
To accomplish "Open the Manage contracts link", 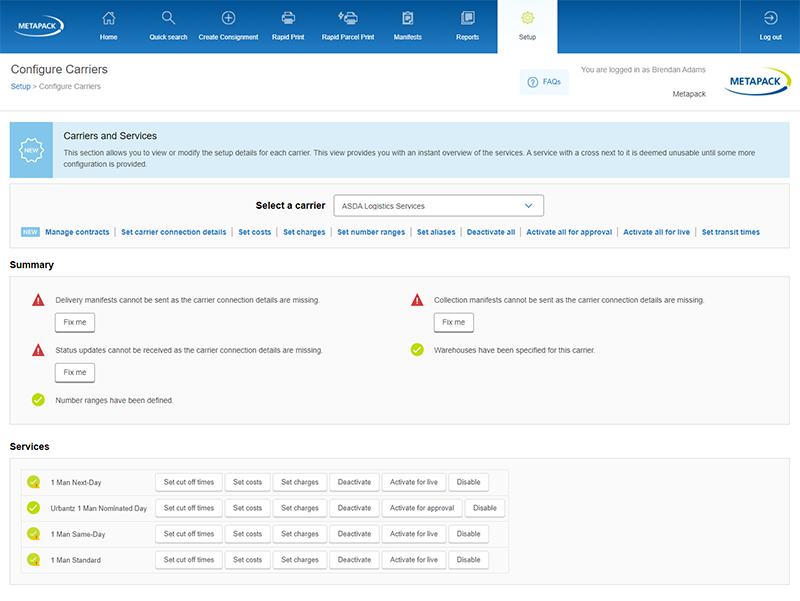I will click(x=77, y=232).
